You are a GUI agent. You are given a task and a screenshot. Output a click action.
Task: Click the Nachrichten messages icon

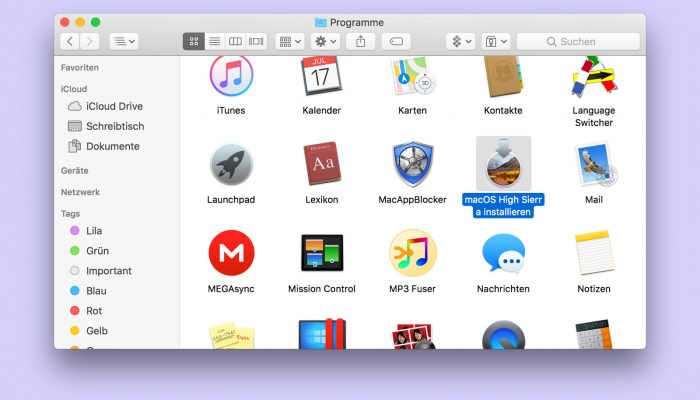tap(504, 253)
